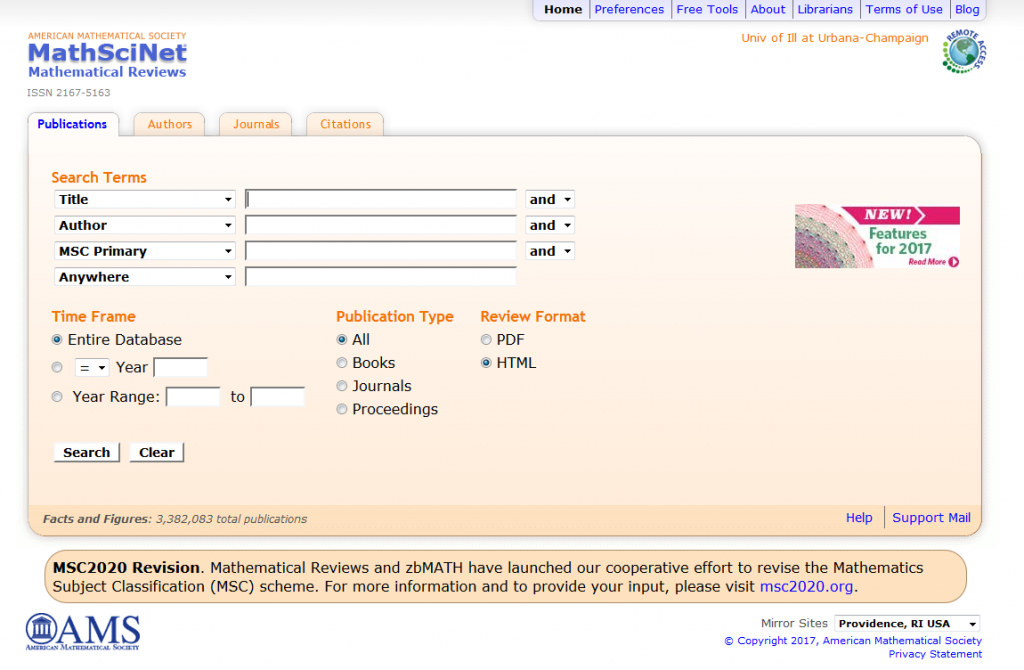Select the Year Range radio button
This screenshot has height=670, width=1024.
click(x=57, y=397)
